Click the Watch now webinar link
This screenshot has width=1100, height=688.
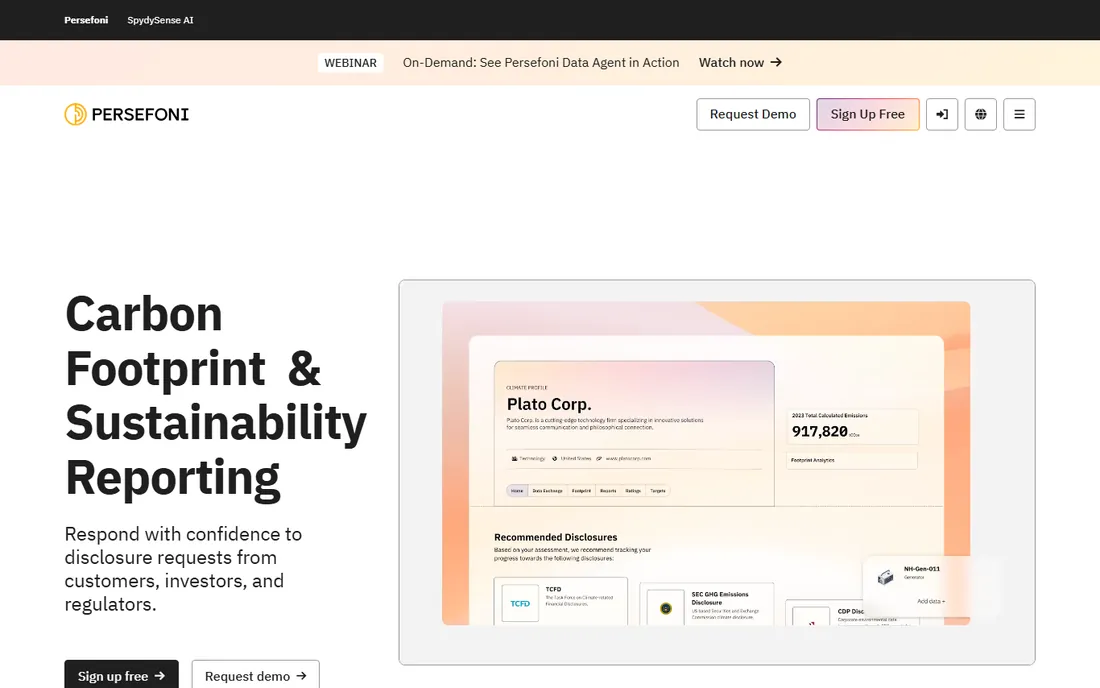pyautogui.click(x=740, y=62)
